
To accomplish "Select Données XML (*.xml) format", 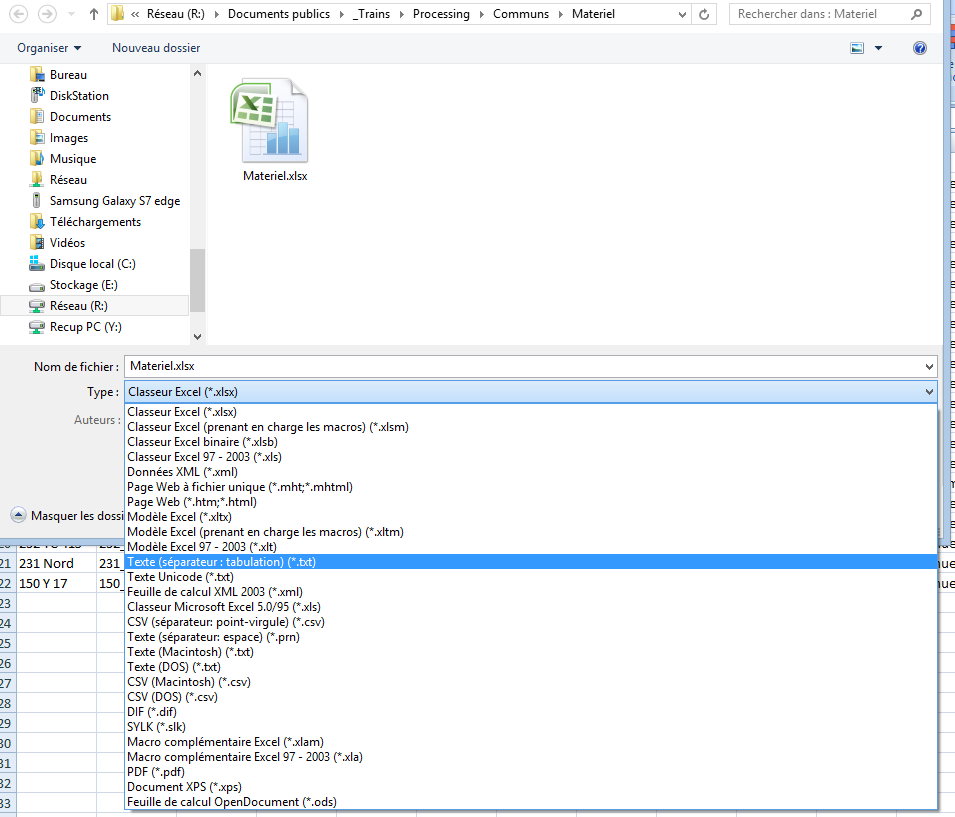I will coord(530,472).
